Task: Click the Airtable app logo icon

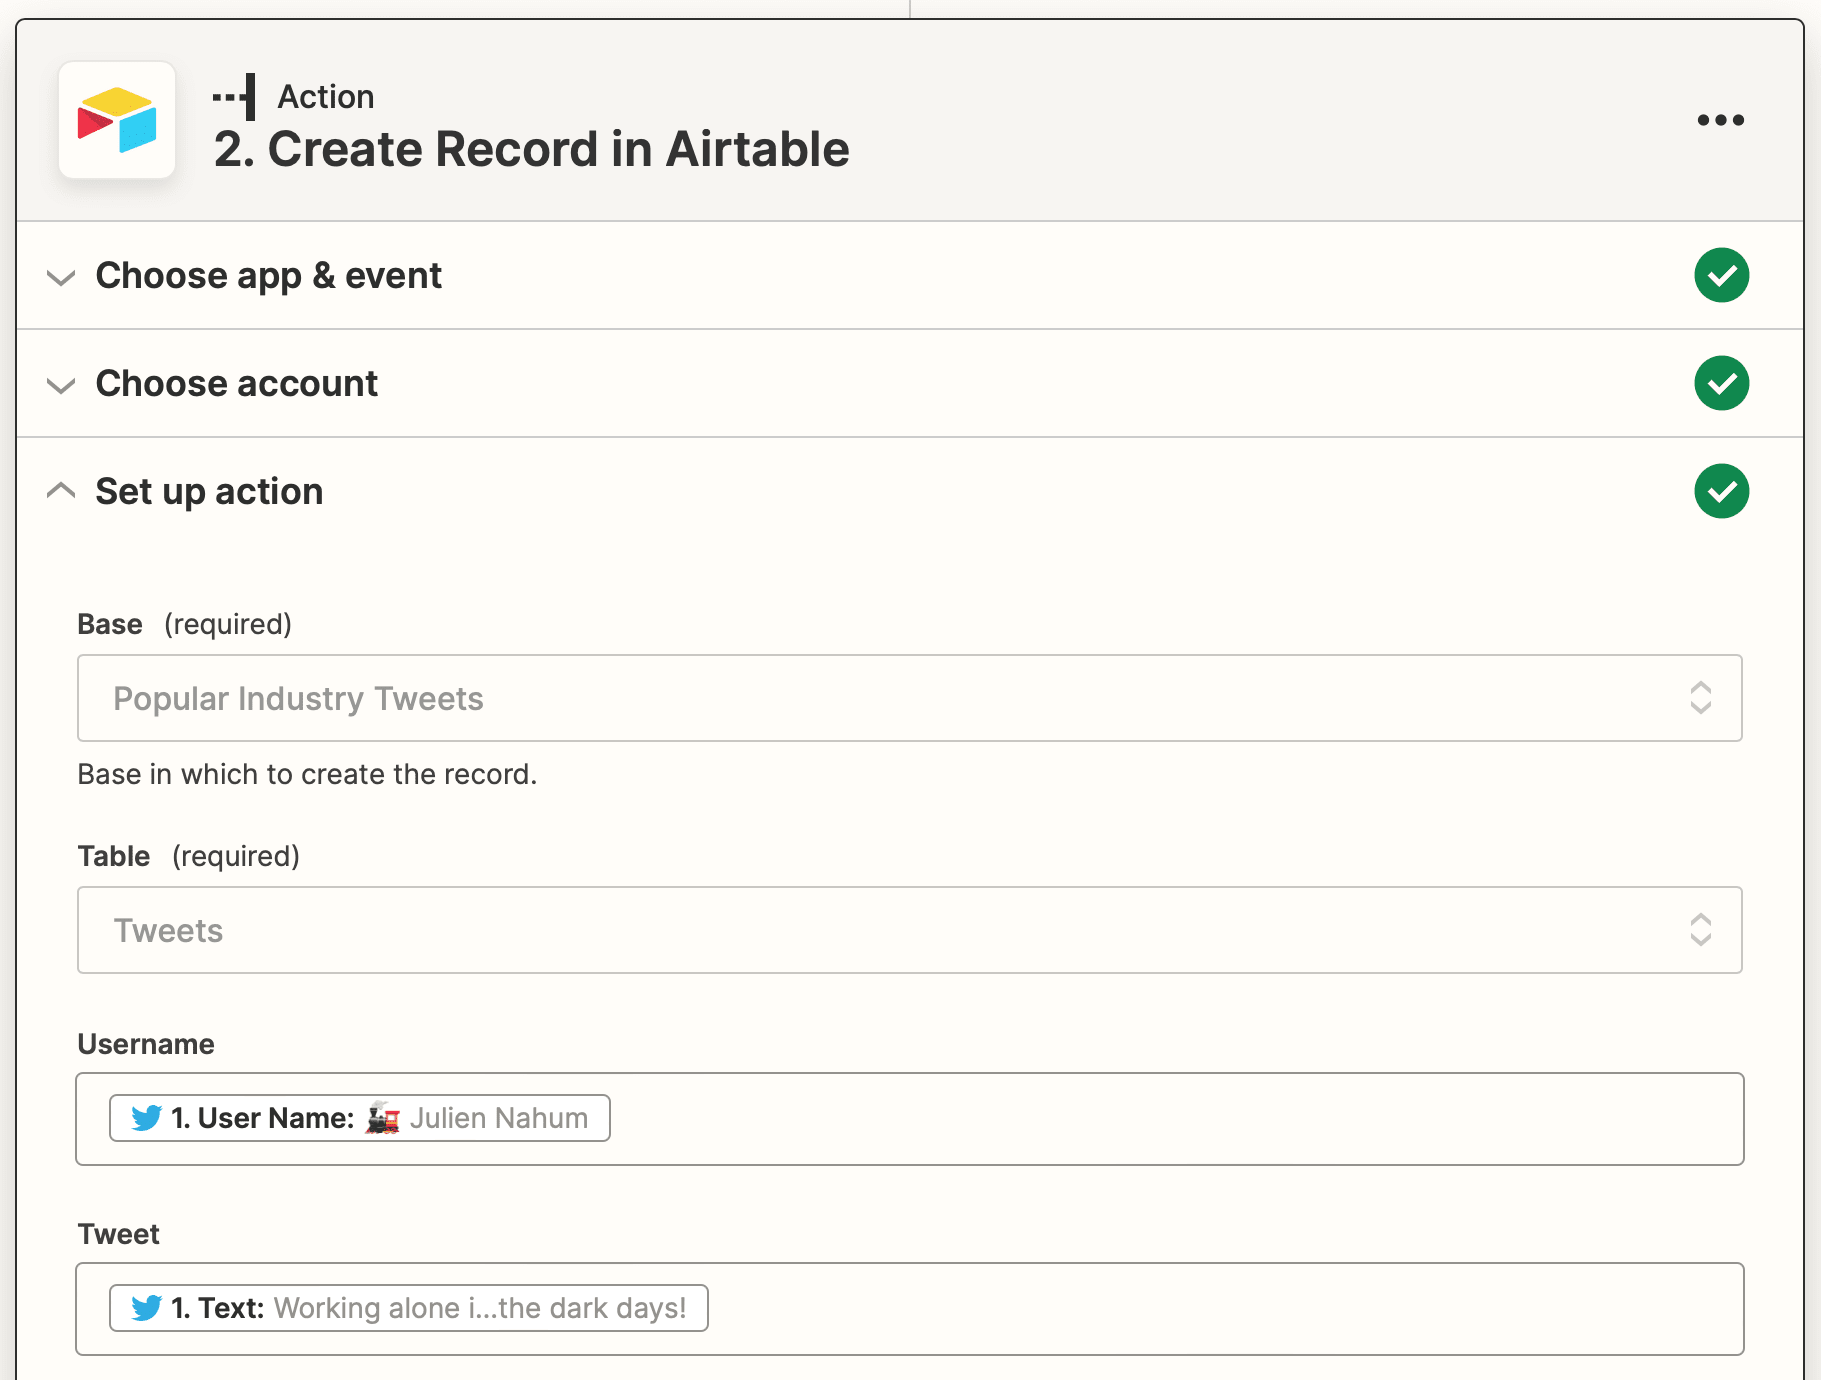Action: pyautogui.click(x=117, y=120)
